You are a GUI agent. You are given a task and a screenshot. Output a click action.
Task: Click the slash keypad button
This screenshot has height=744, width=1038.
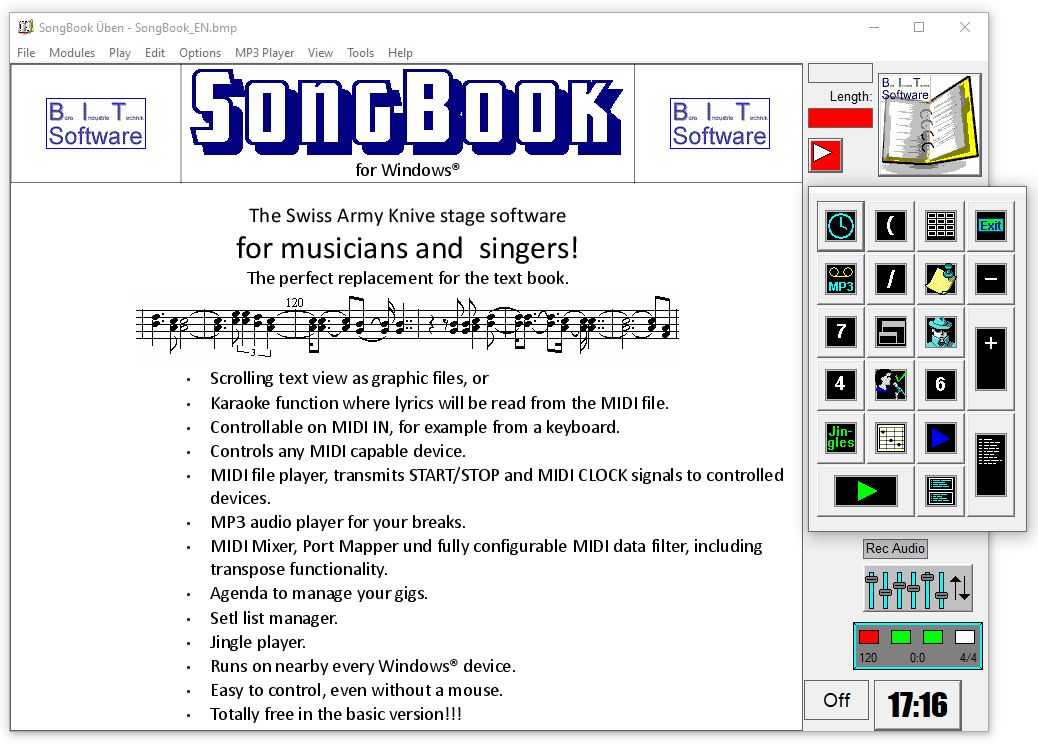coord(890,279)
